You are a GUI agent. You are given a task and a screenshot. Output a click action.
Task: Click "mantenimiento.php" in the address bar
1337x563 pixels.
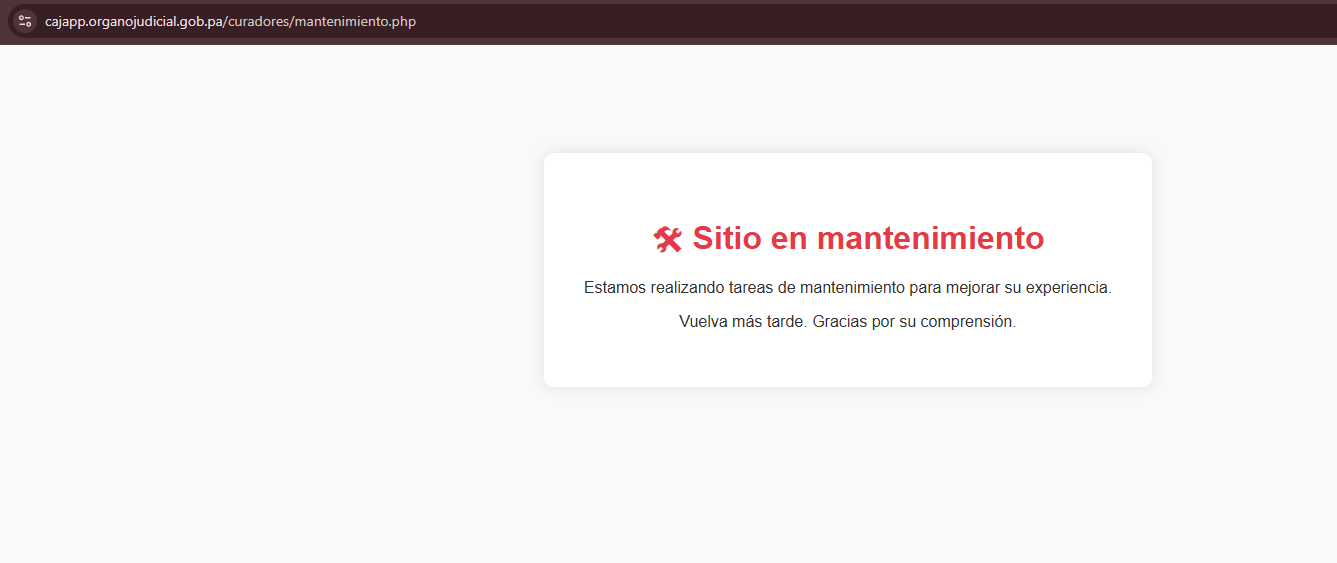pyautogui.click(x=355, y=22)
